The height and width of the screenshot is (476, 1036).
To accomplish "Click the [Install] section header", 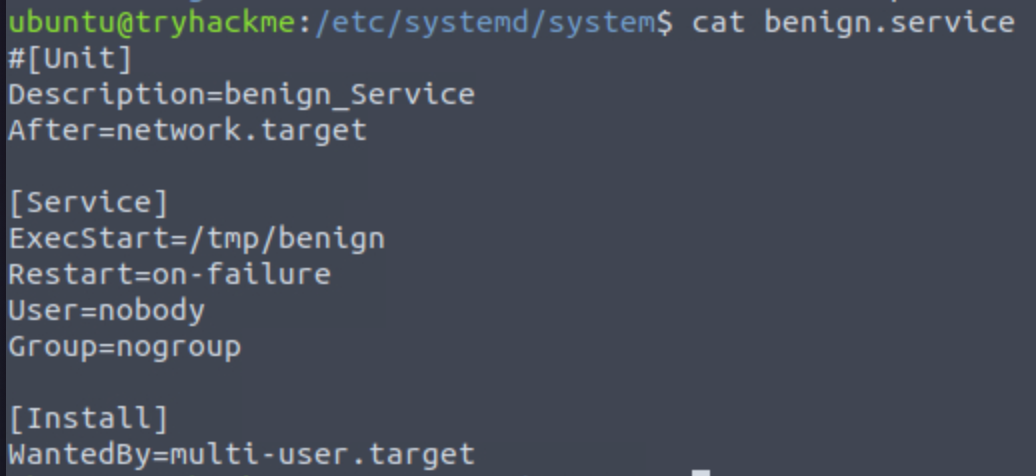I will 89,418.
